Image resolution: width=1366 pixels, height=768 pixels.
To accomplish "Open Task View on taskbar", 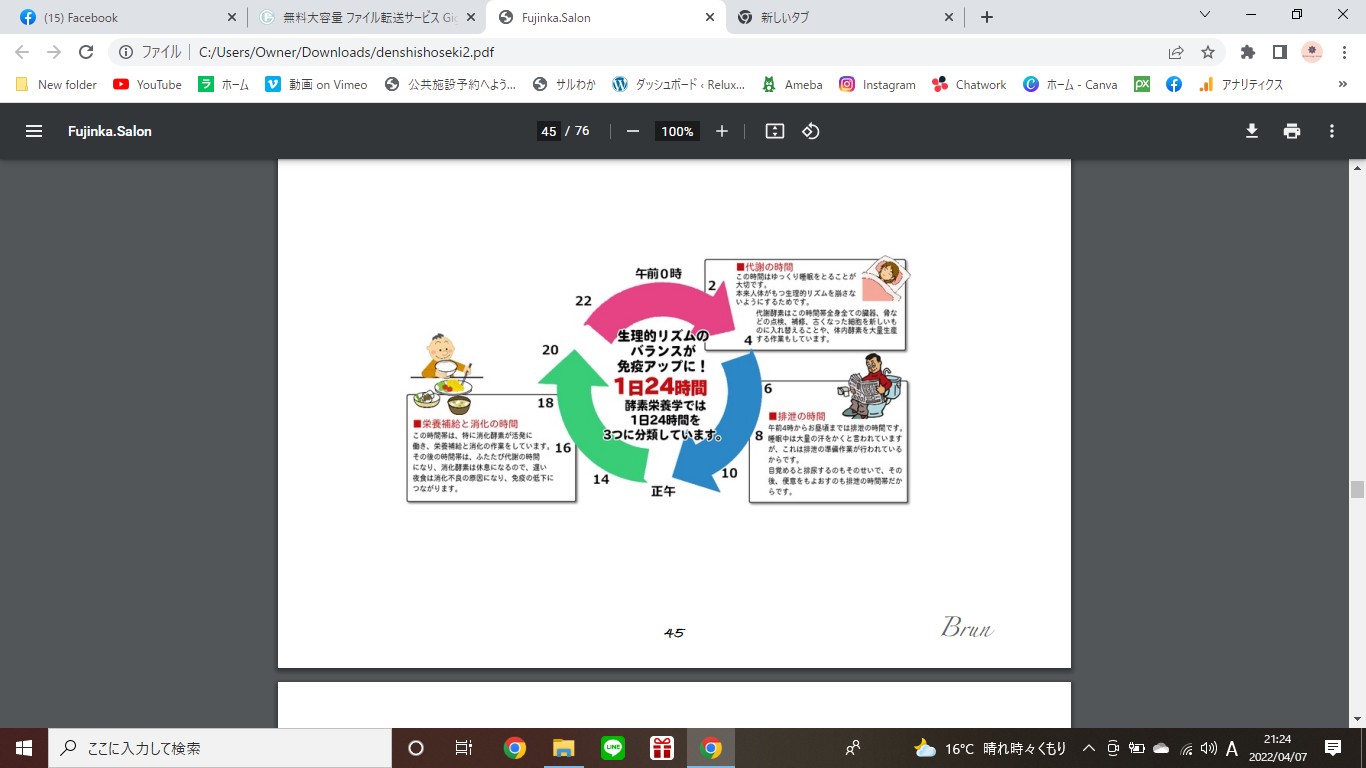I will [464, 748].
